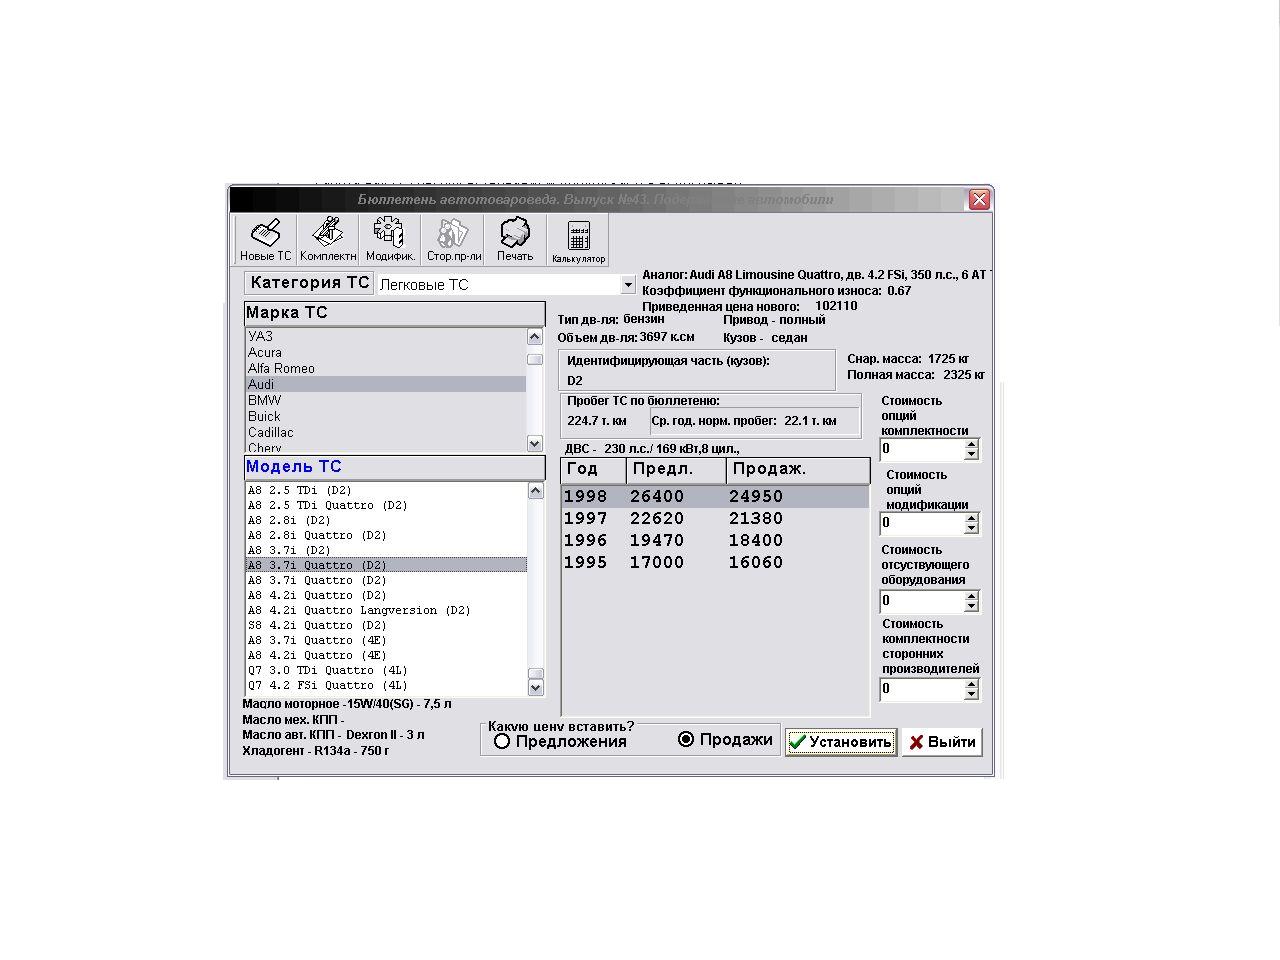Click the Установить button
The width and height of the screenshot is (1280, 960).
tap(840, 742)
